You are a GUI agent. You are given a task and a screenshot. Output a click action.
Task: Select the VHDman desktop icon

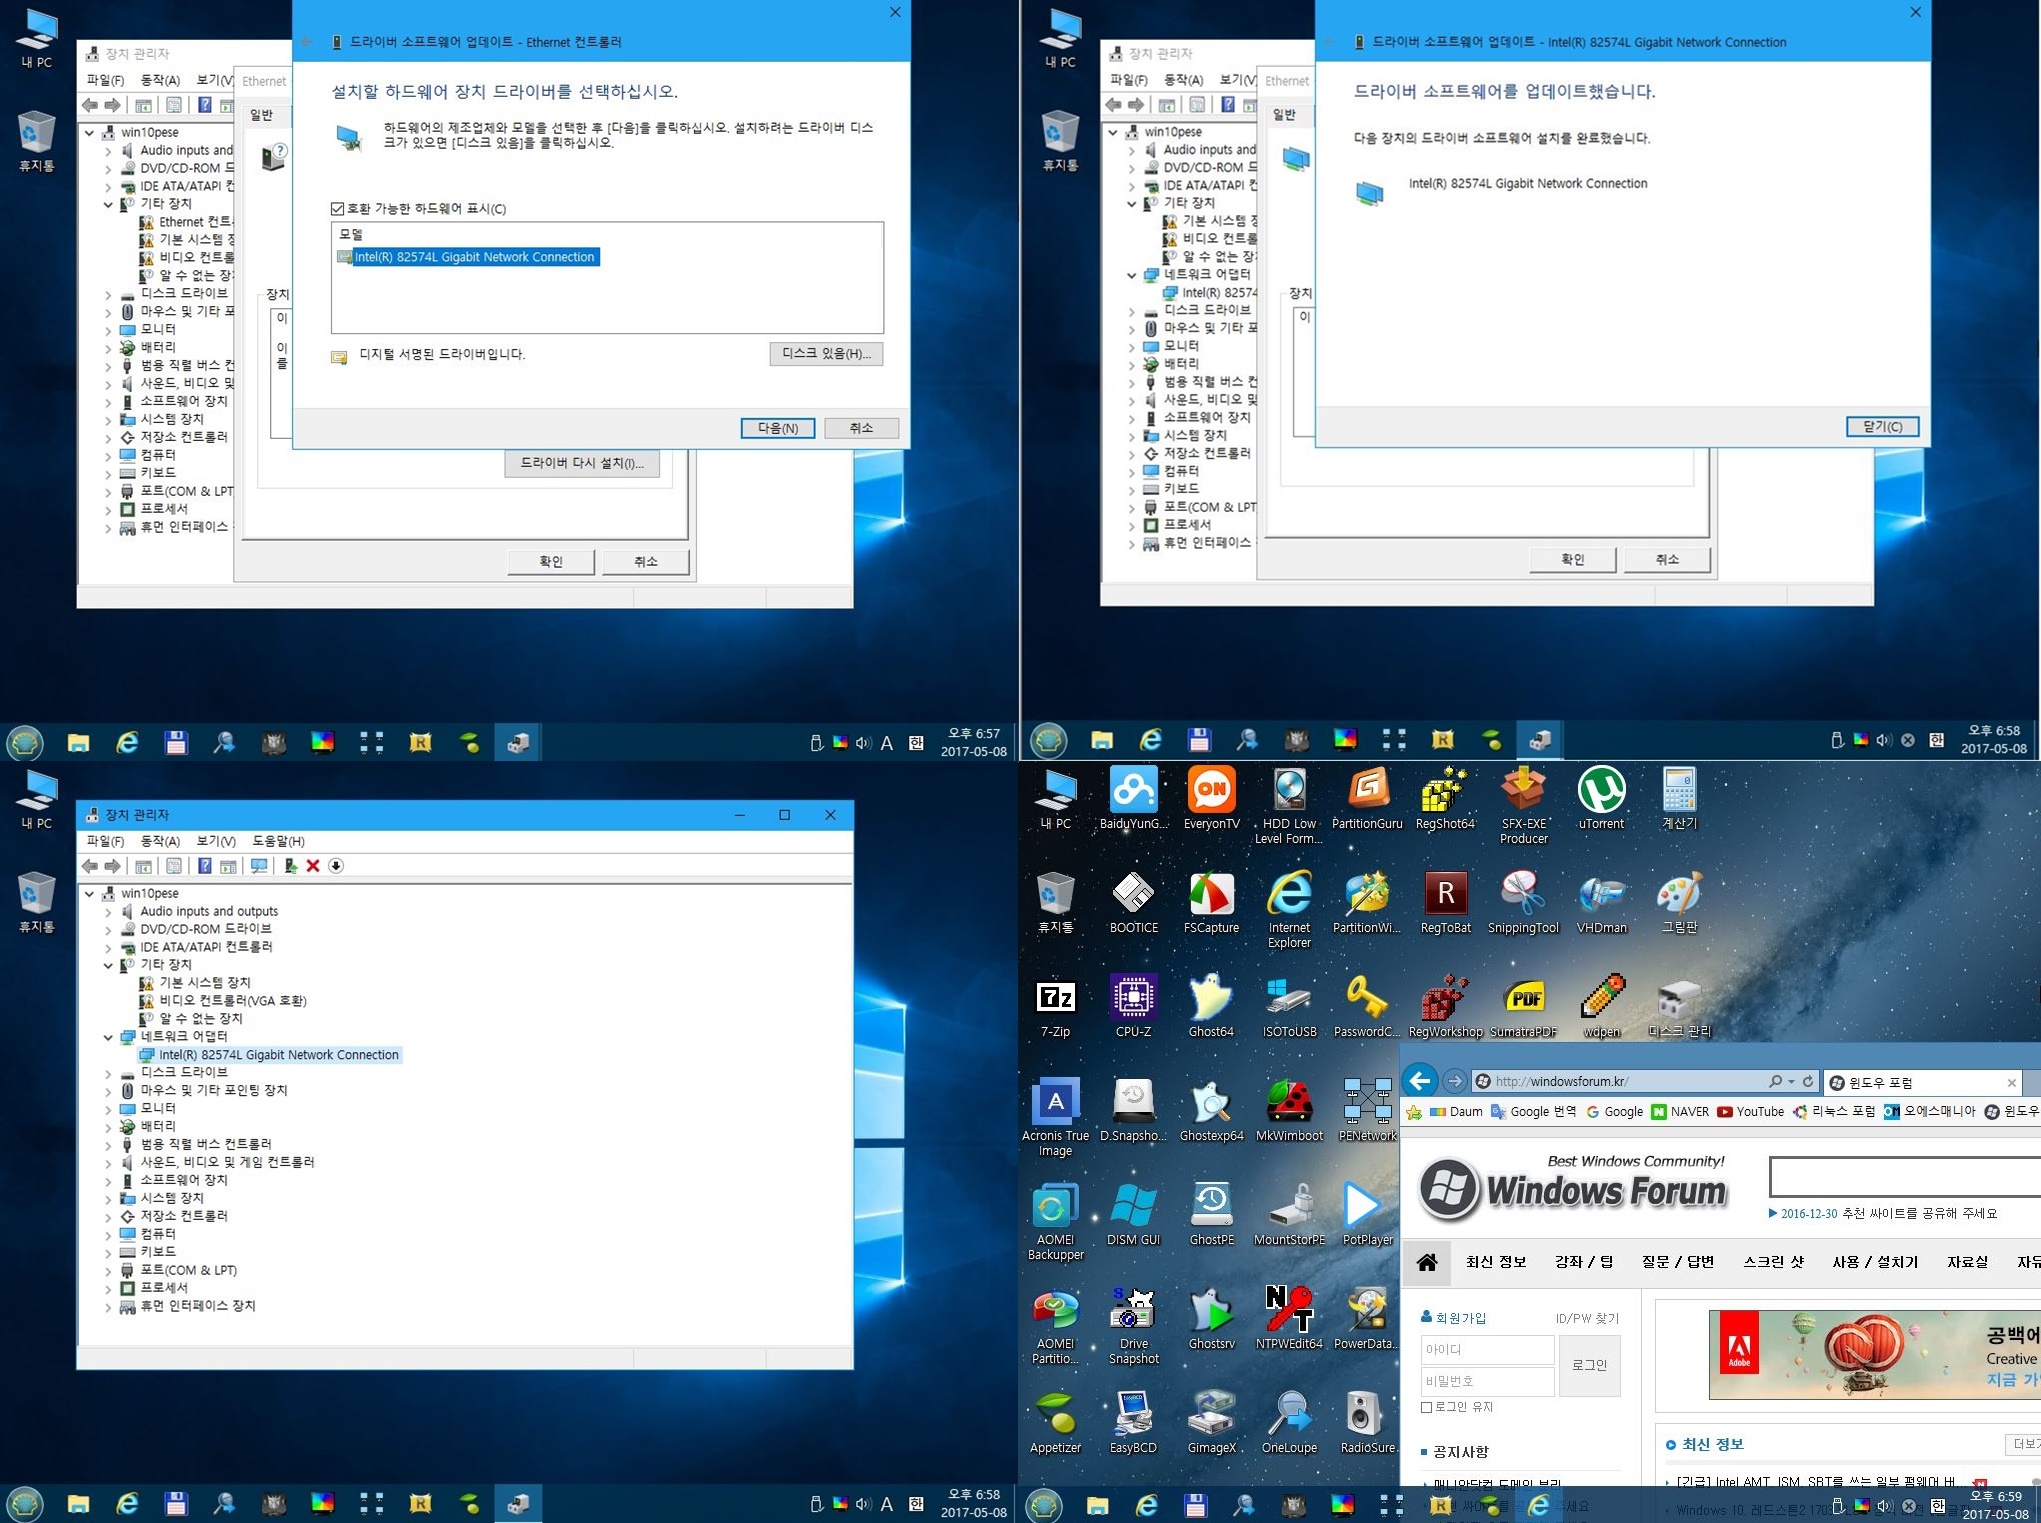pos(1601,902)
